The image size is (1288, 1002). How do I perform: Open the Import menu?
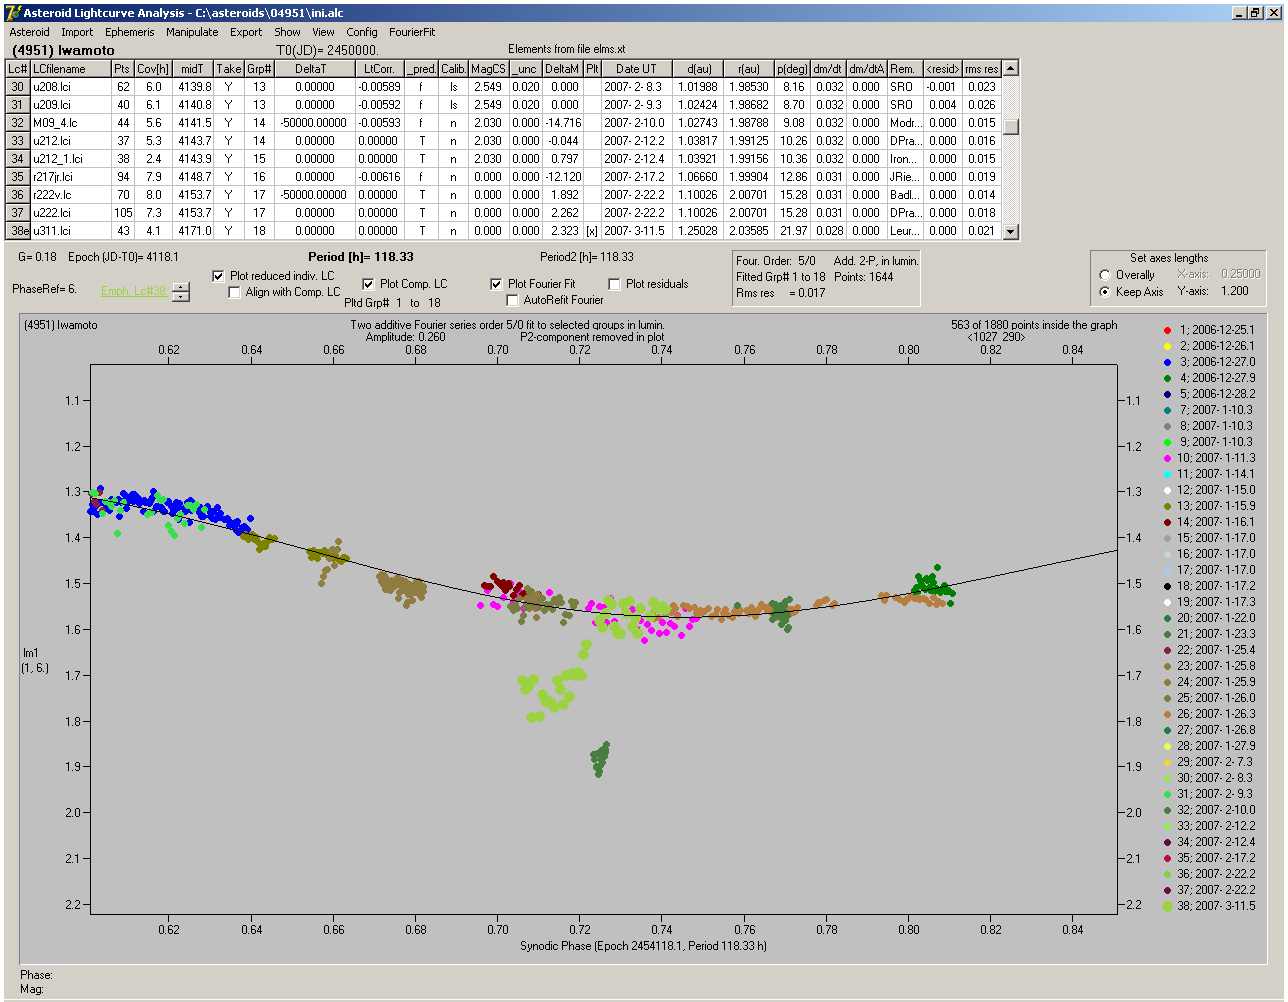coord(77,32)
